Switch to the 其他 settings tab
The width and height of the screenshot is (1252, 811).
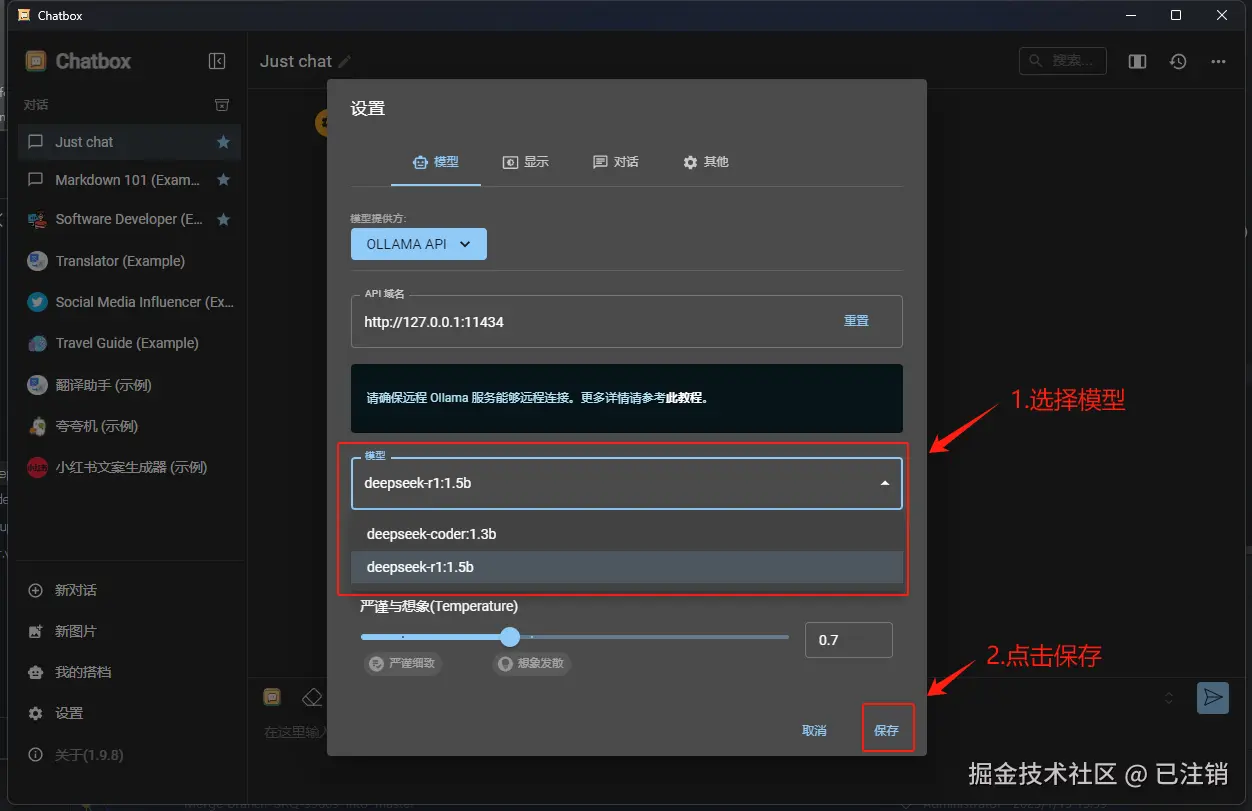pos(706,162)
